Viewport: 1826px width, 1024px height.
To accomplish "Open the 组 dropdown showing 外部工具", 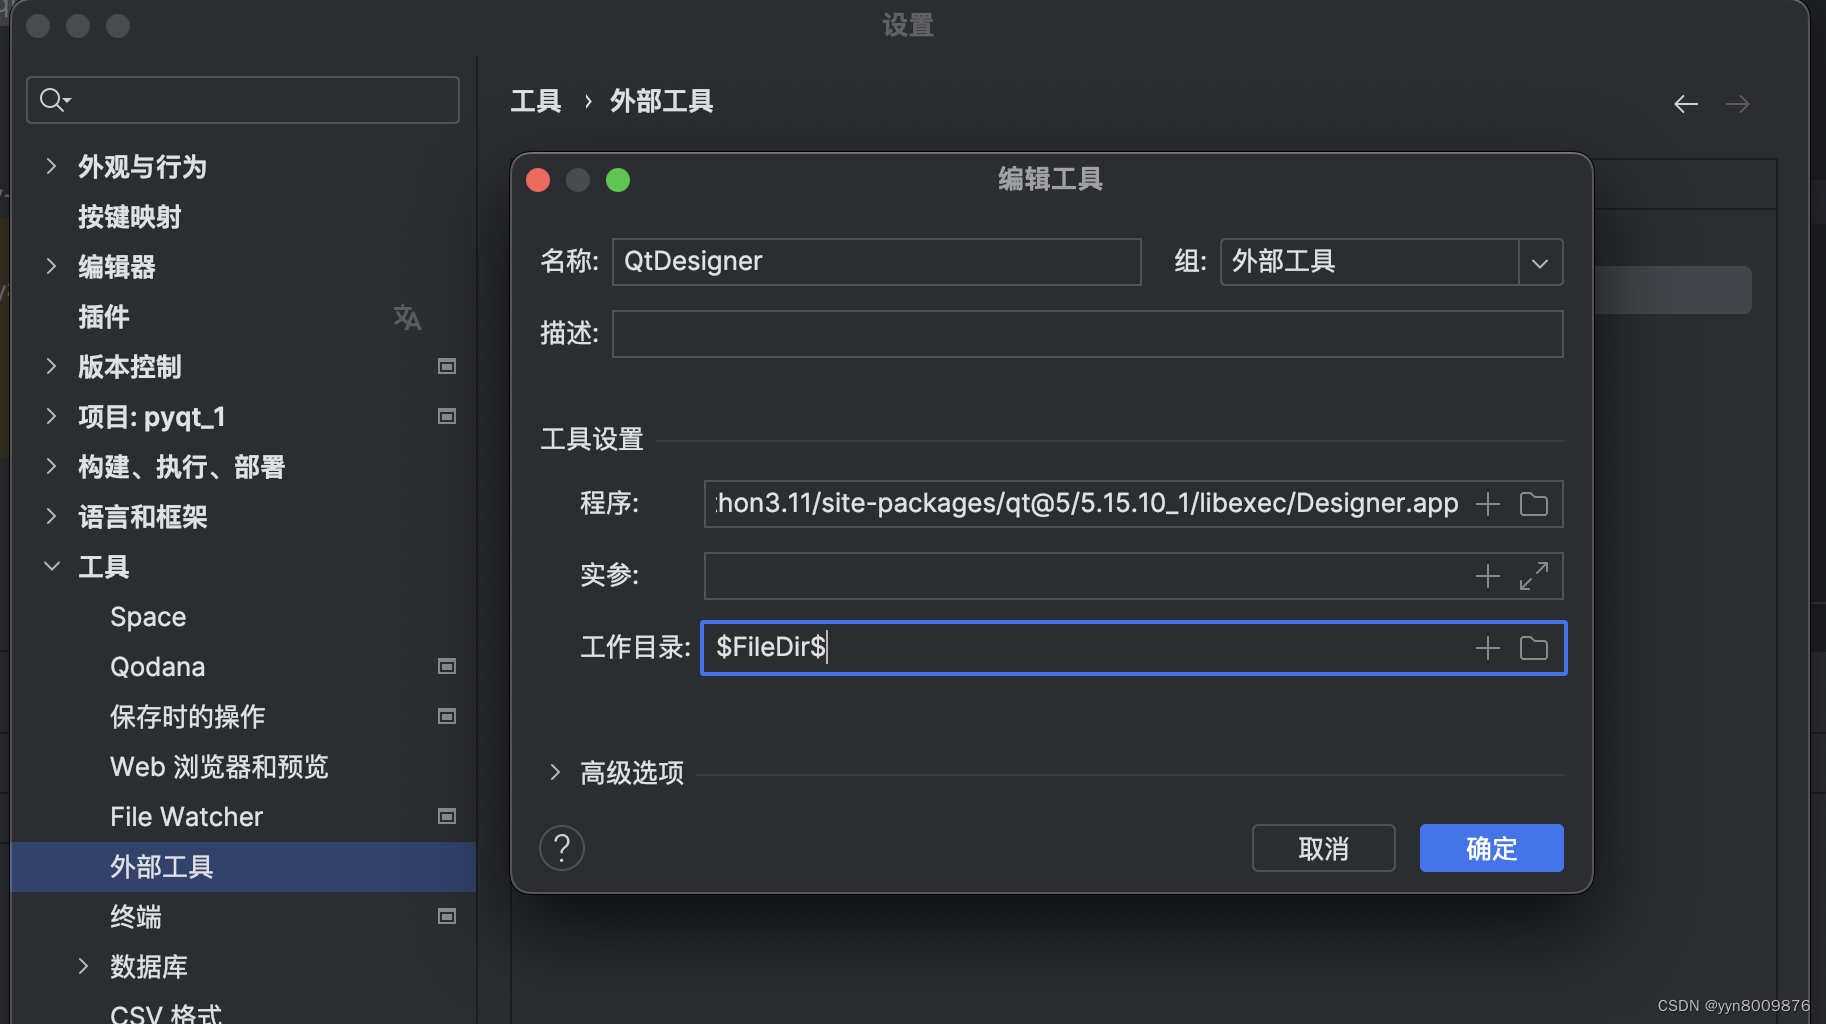I will click(x=1540, y=262).
